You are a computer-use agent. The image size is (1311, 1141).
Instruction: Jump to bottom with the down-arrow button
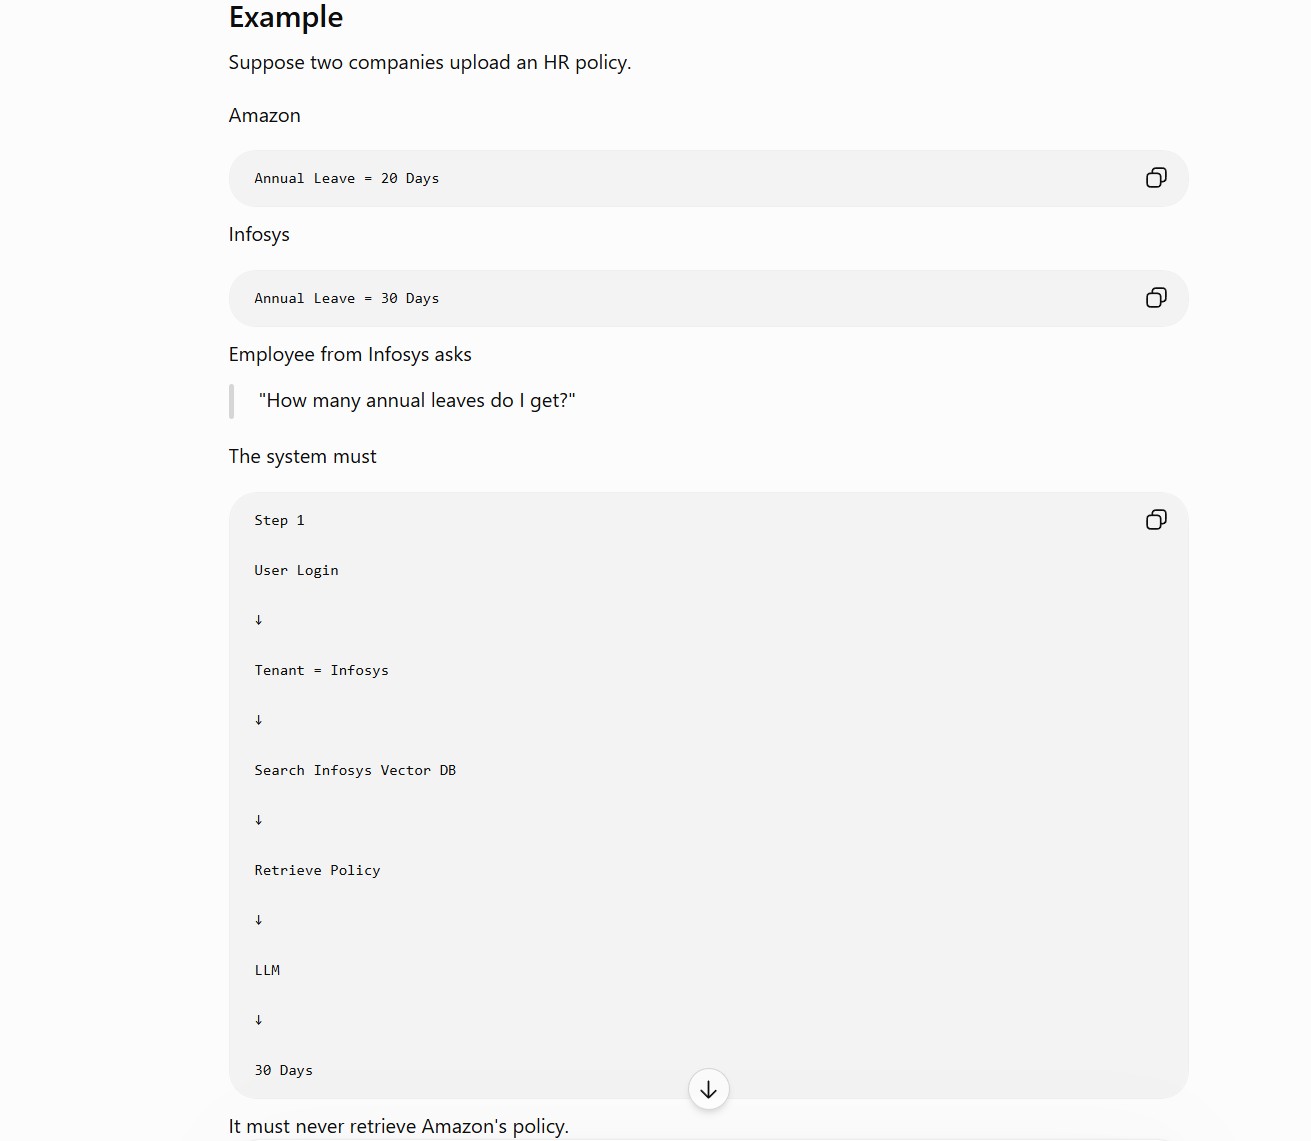pyautogui.click(x=709, y=1089)
